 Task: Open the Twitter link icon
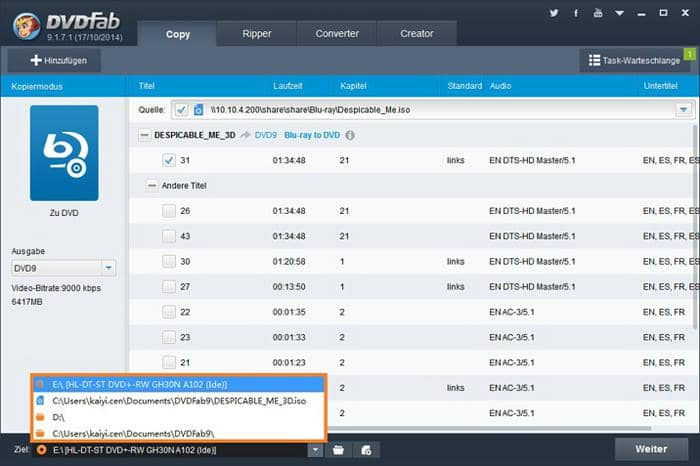(554, 13)
